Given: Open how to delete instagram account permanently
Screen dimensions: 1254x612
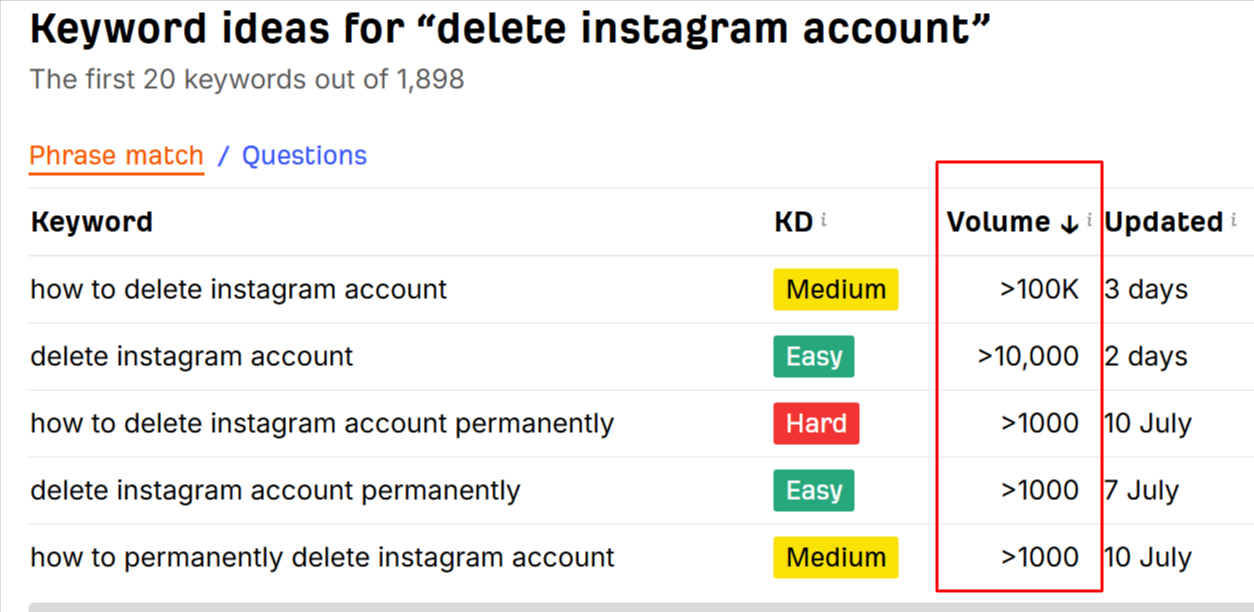Looking at the screenshot, I should click(322, 424).
